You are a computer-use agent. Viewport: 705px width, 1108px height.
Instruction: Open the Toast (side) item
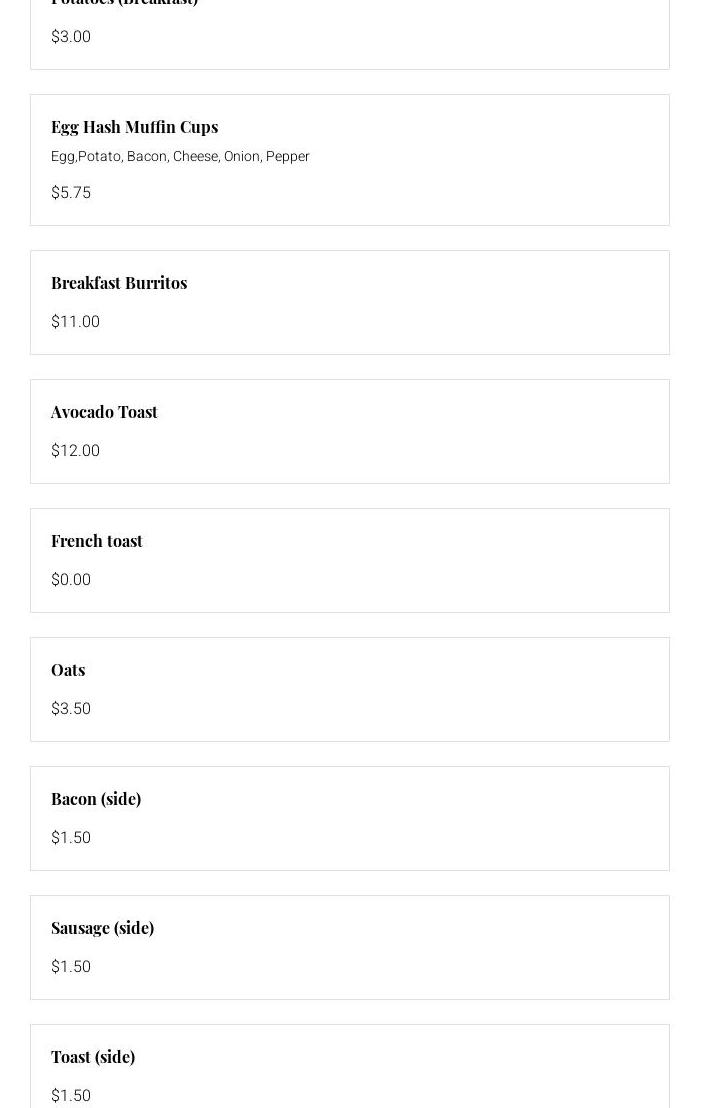click(x=93, y=1057)
